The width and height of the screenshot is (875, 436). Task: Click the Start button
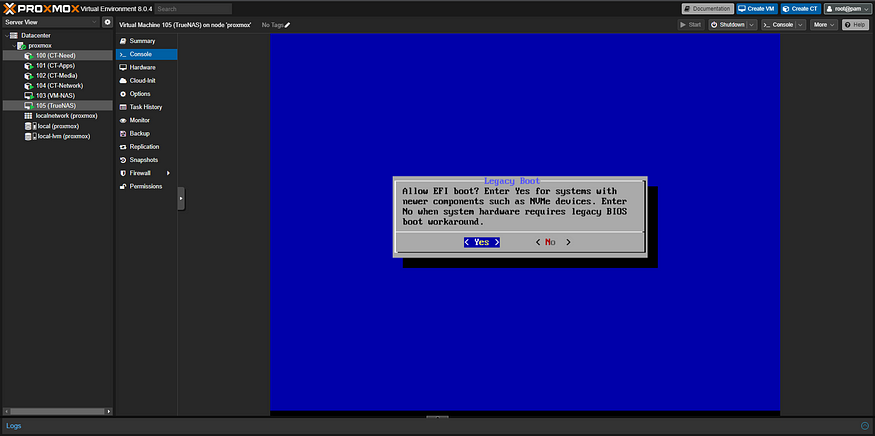point(691,25)
